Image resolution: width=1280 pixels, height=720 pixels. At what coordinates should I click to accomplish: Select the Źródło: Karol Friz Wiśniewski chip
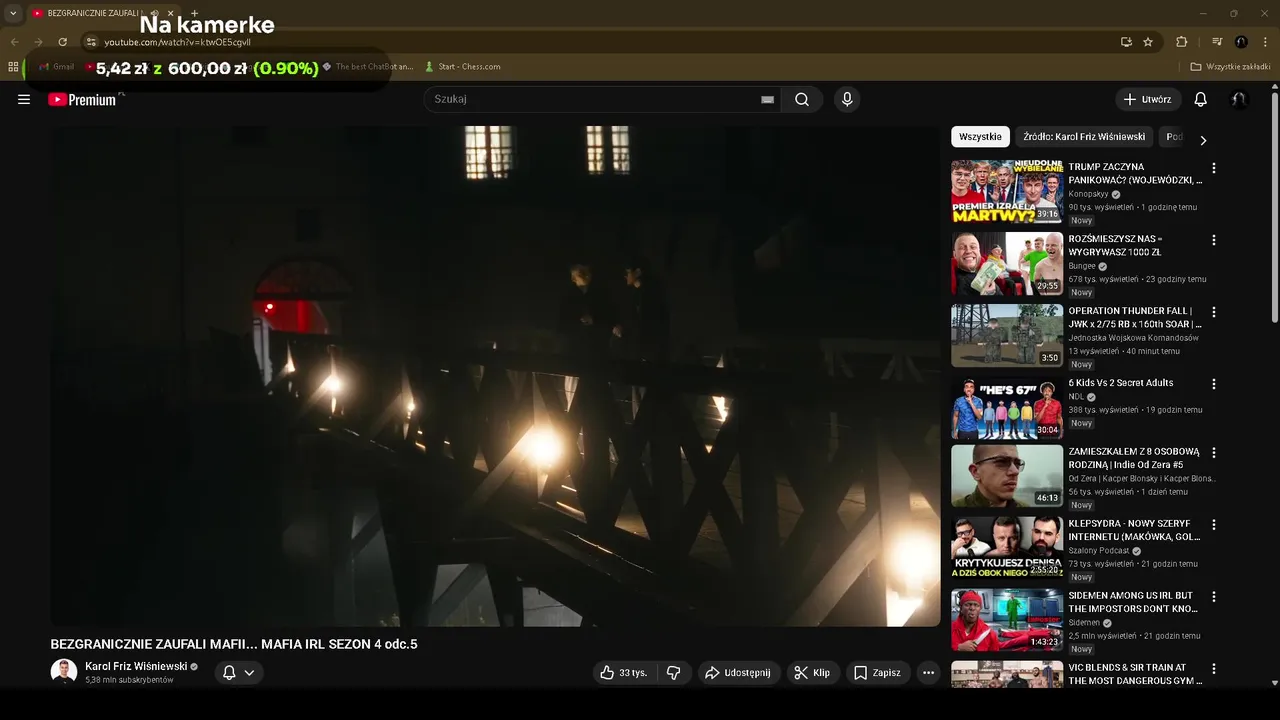[1084, 137]
